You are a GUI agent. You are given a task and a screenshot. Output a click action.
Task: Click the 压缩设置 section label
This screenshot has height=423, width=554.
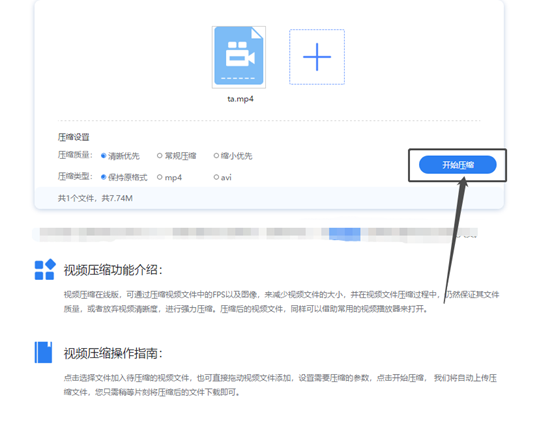(x=73, y=137)
